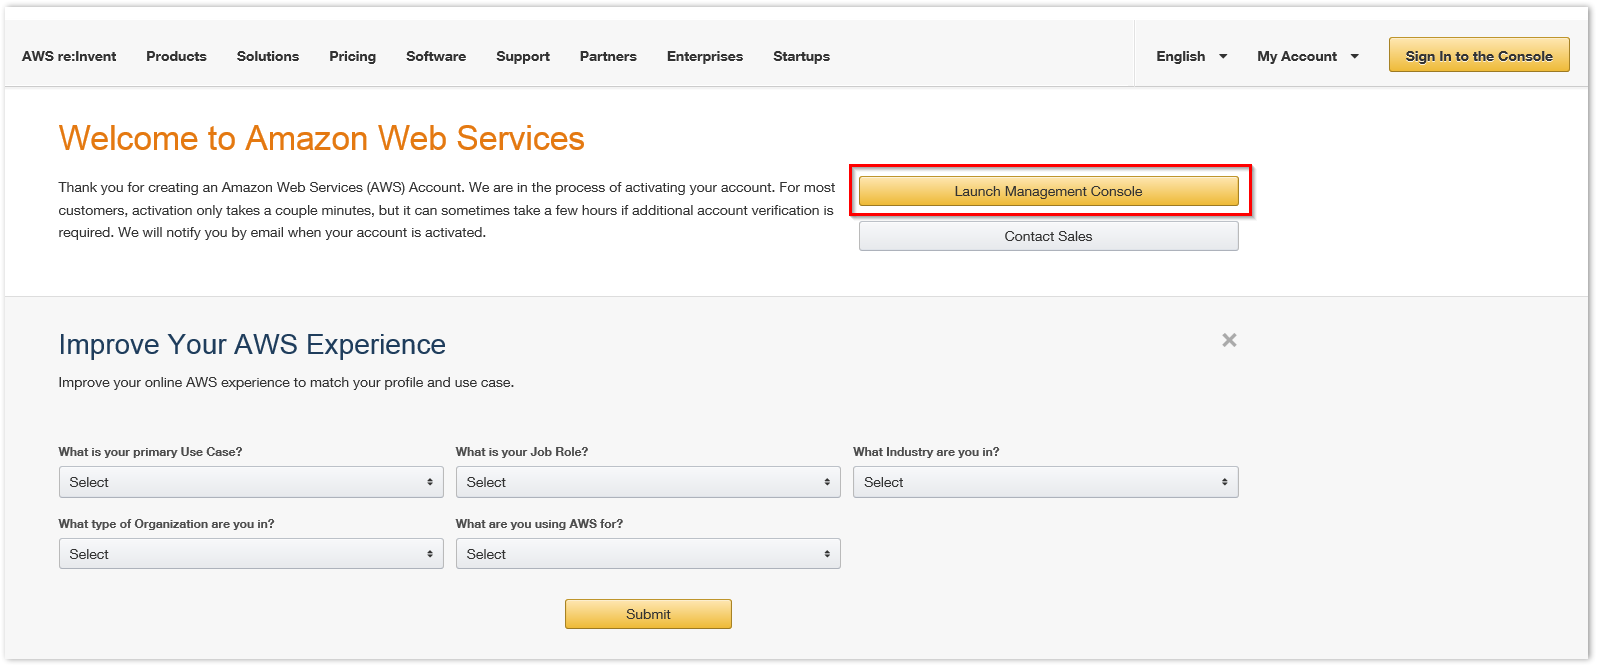
Task: Open the AWS re:Invent nav link
Action: tap(69, 56)
